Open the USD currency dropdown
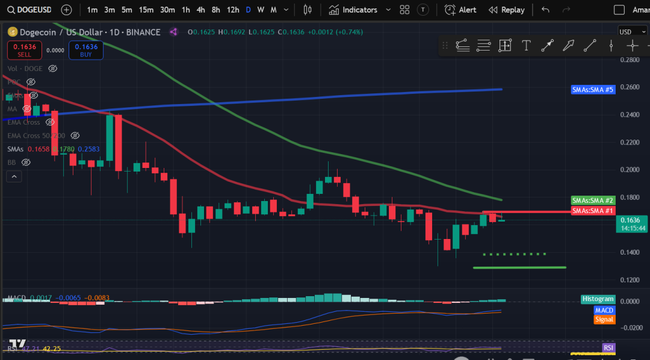 pos(632,32)
